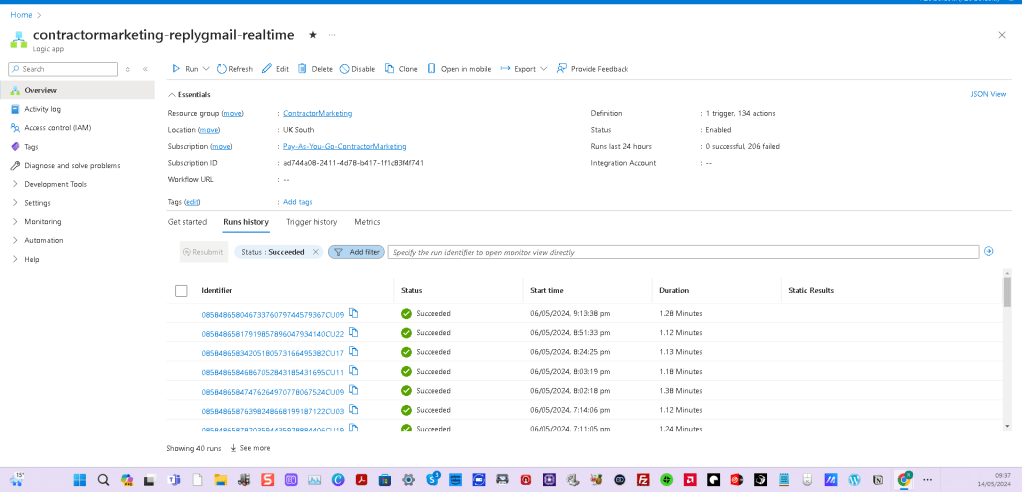Click Edit pencil in the toolbar
Screen dimensions: 1022x492
(x=275, y=68)
